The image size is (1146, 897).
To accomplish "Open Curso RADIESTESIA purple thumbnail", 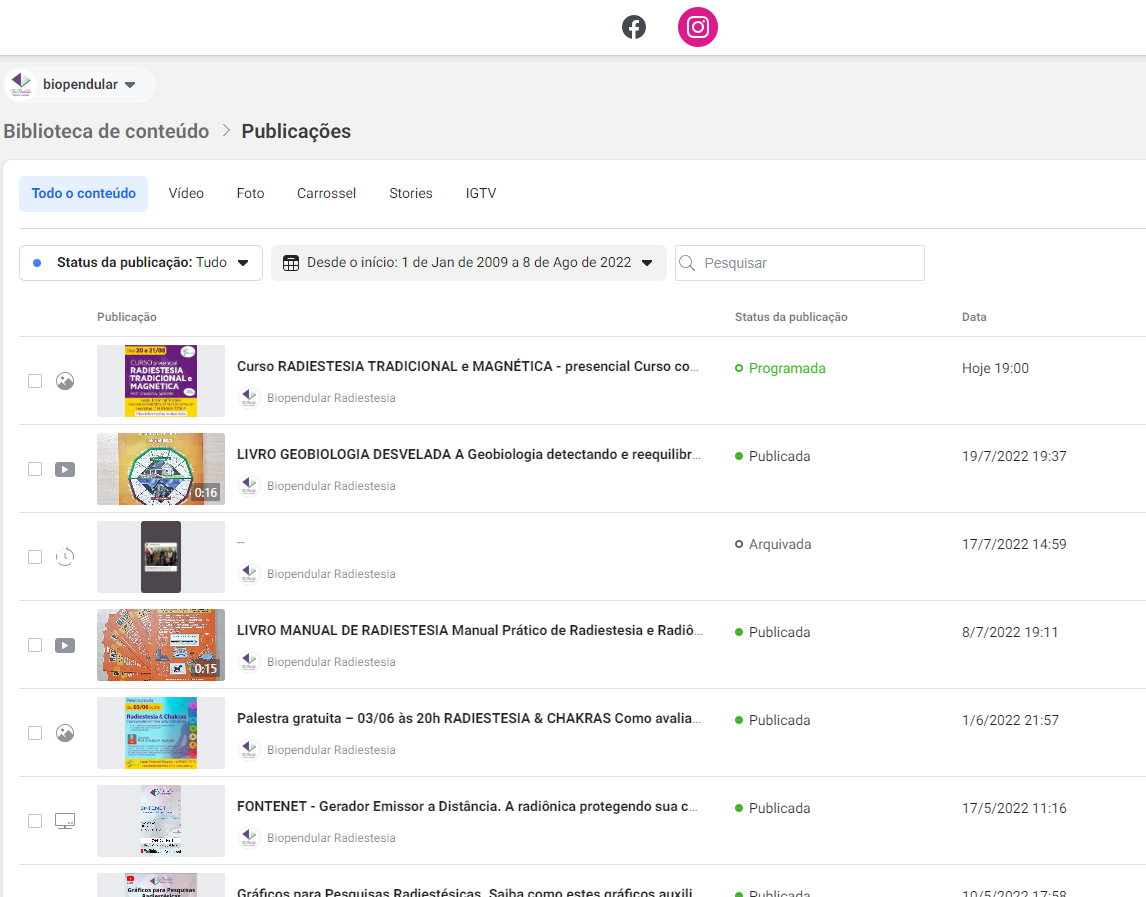I will (x=161, y=381).
